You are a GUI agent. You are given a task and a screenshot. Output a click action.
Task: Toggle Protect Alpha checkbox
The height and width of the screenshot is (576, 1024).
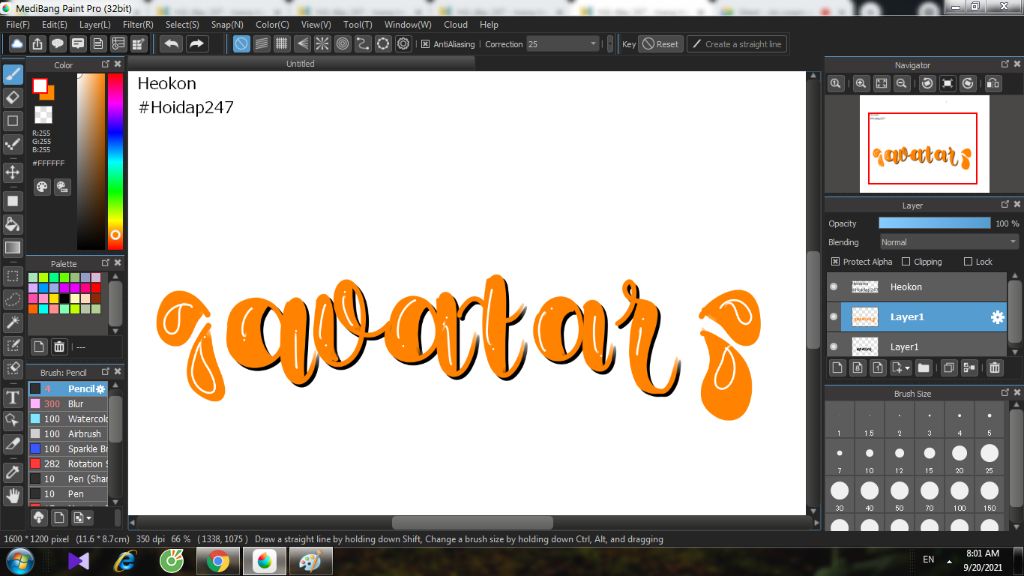pos(835,261)
